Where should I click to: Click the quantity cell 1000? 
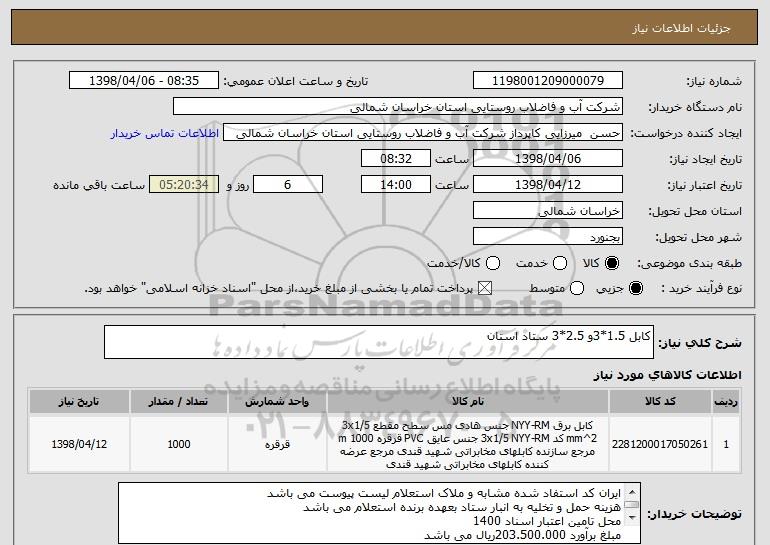(x=179, y=444)
